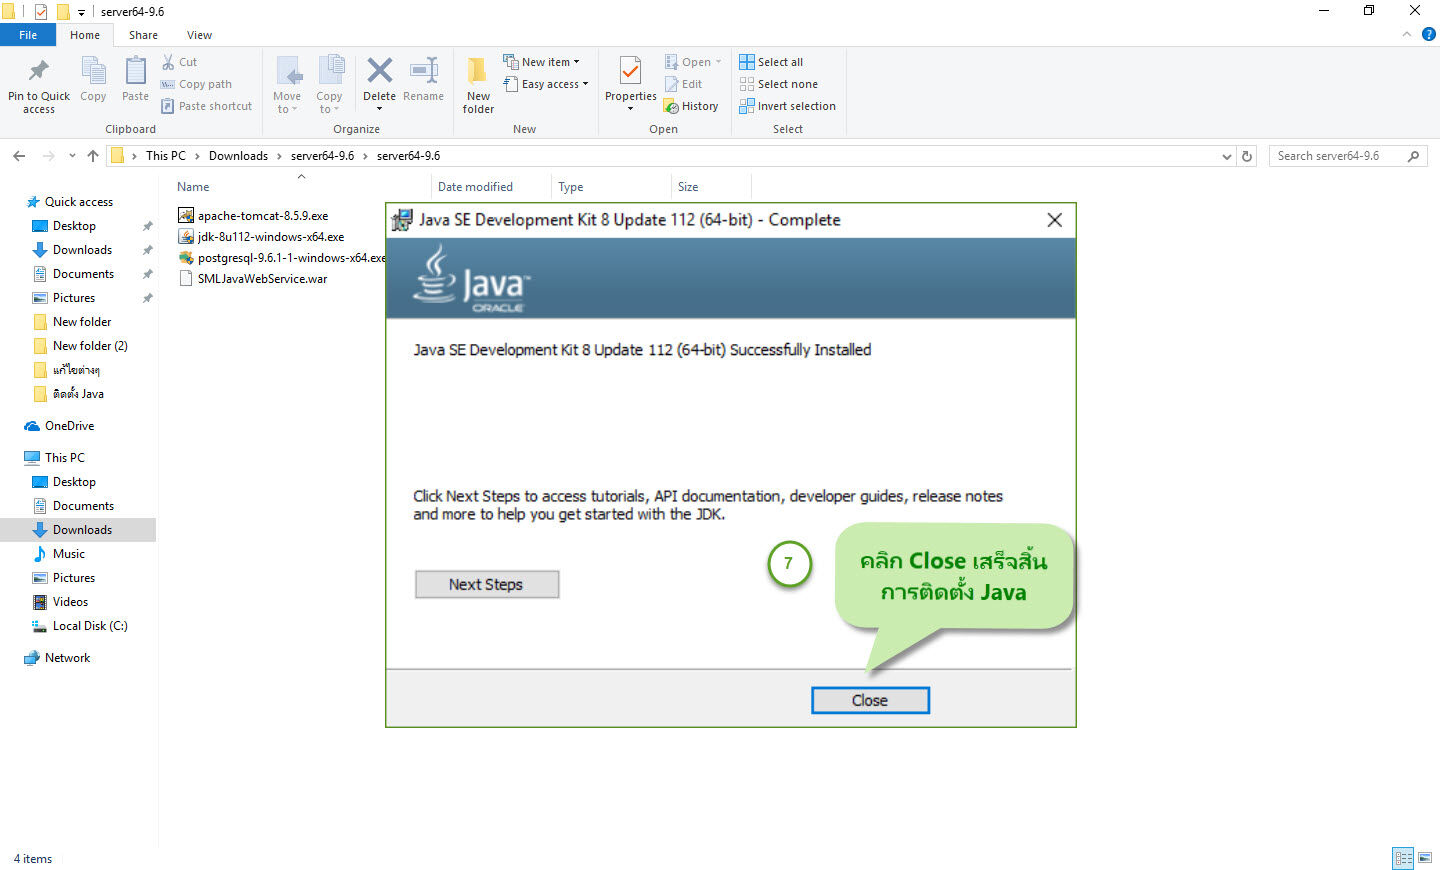Click Downloads in the address breadcrumb
This screenshot has height=870, width=1440.
point(238,156)
